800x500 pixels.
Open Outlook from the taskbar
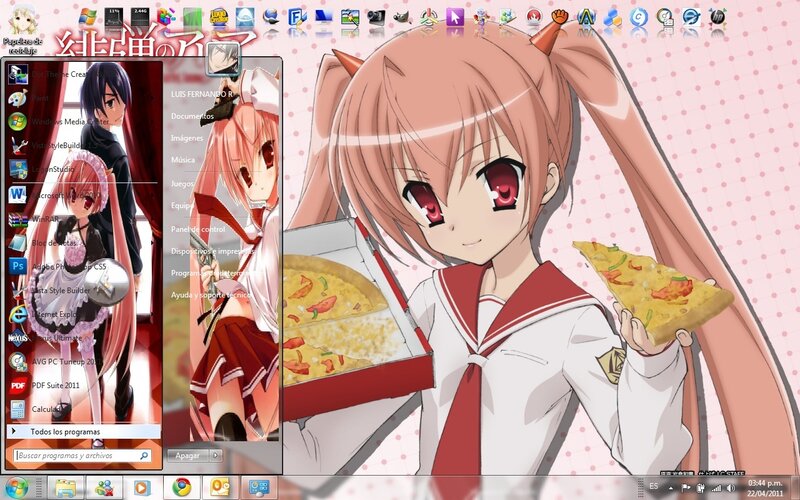(220, 488)
